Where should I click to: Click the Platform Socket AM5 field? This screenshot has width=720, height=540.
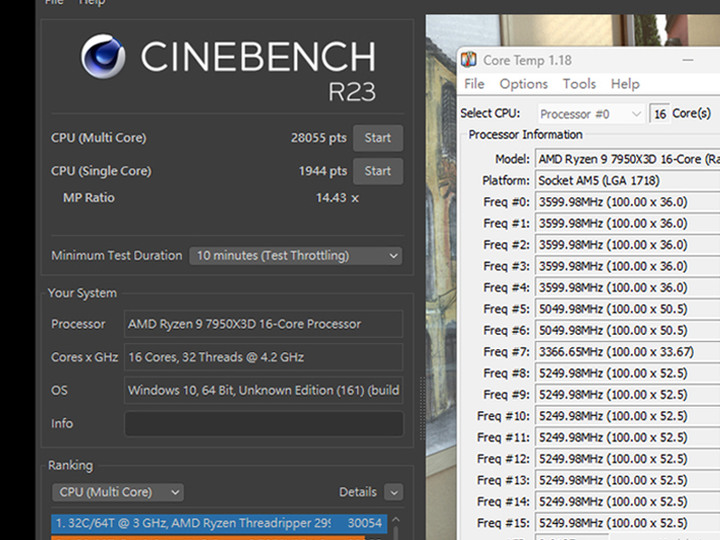pos(627,180)
